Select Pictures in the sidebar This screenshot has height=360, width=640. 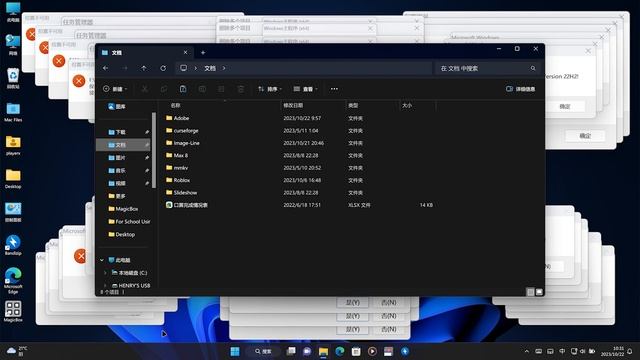coord(124,158)
